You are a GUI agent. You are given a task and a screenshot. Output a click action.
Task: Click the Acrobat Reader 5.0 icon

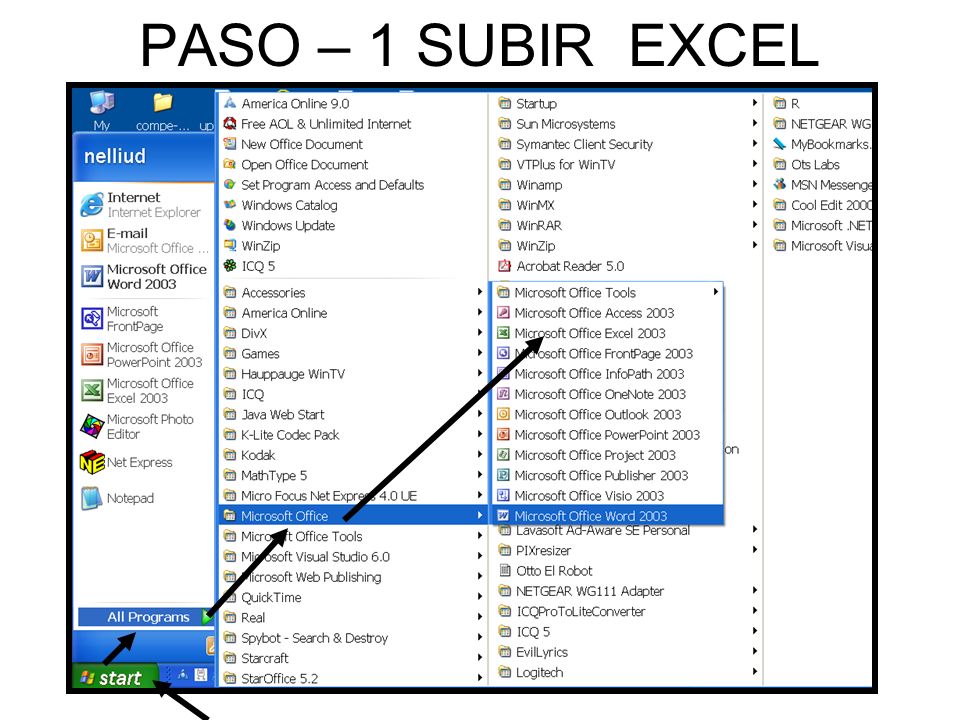point(504,266)
